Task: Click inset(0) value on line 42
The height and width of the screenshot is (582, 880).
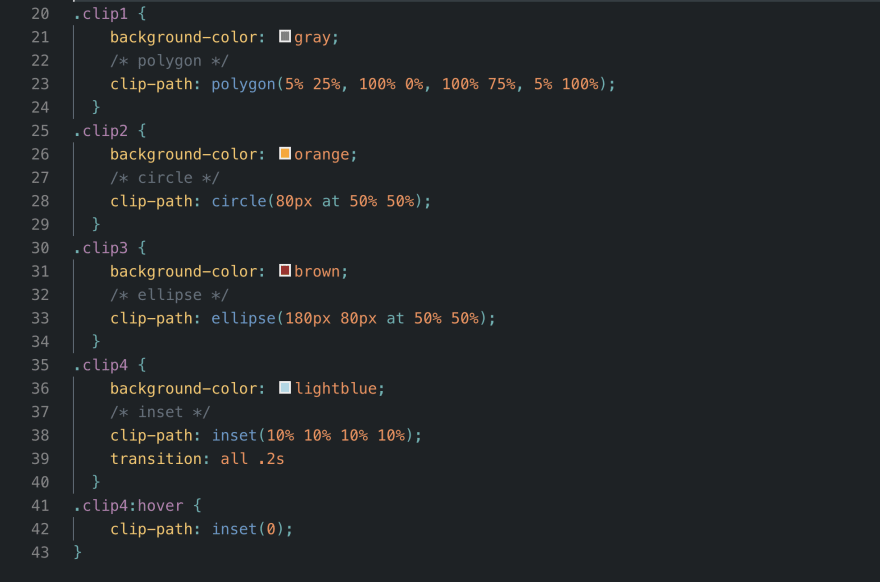Action: pos(248,529)
